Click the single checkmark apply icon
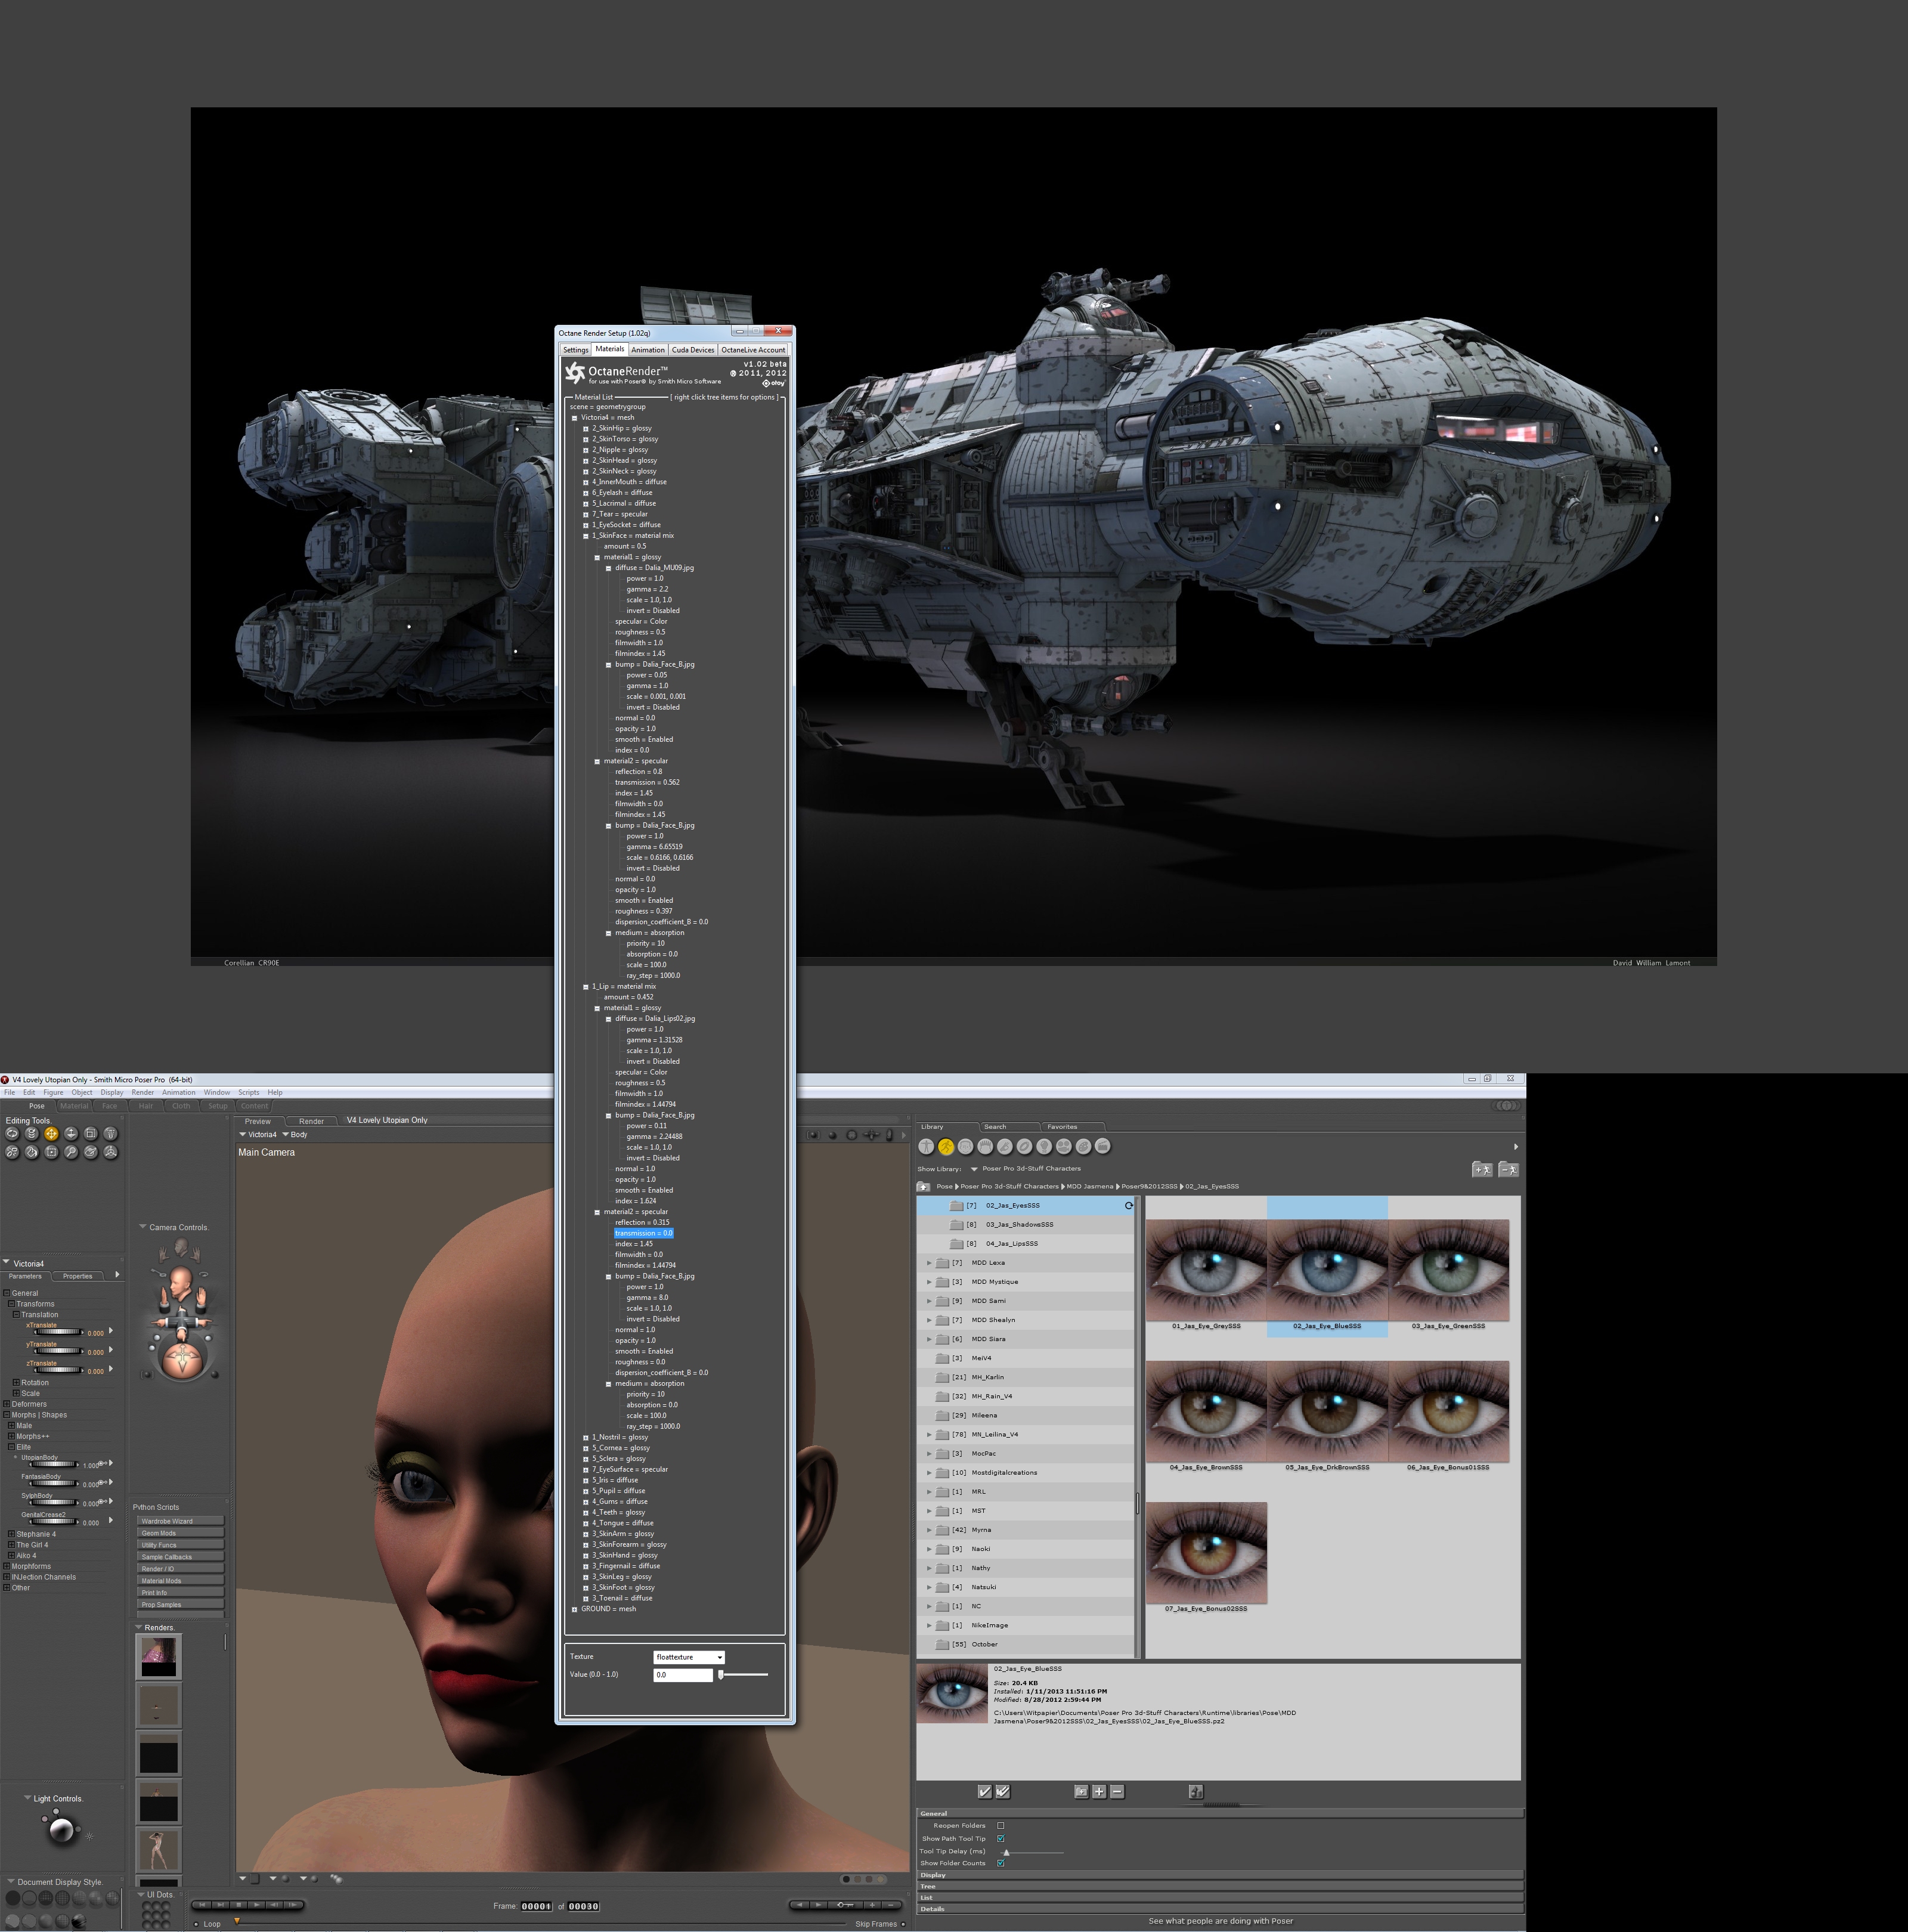 [x=984, y=1792]
